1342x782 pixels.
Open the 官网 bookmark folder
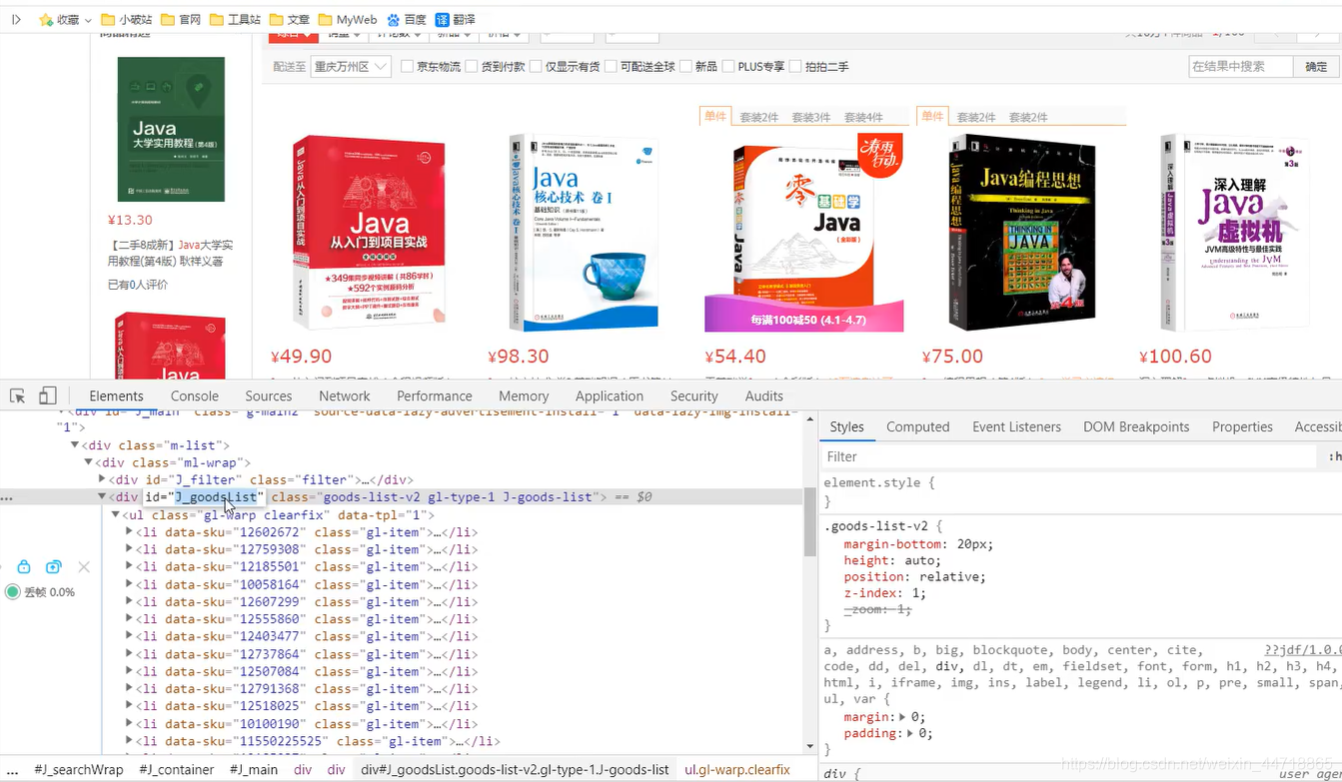pos(181,19)
